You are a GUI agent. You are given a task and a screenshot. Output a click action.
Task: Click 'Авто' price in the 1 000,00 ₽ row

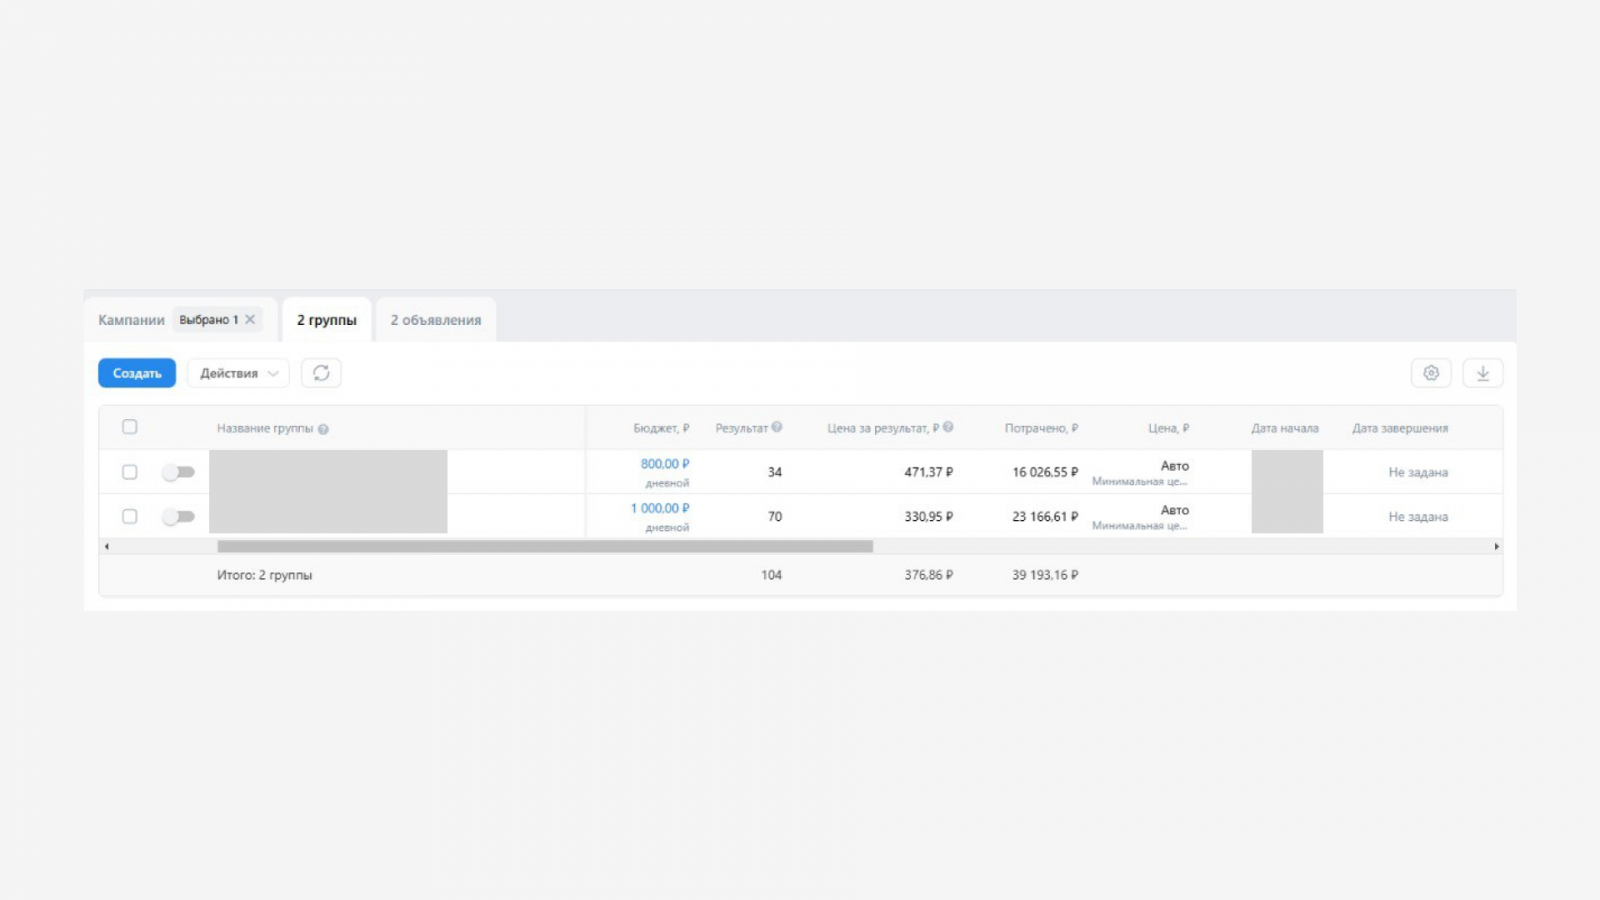pos(1175,510)
